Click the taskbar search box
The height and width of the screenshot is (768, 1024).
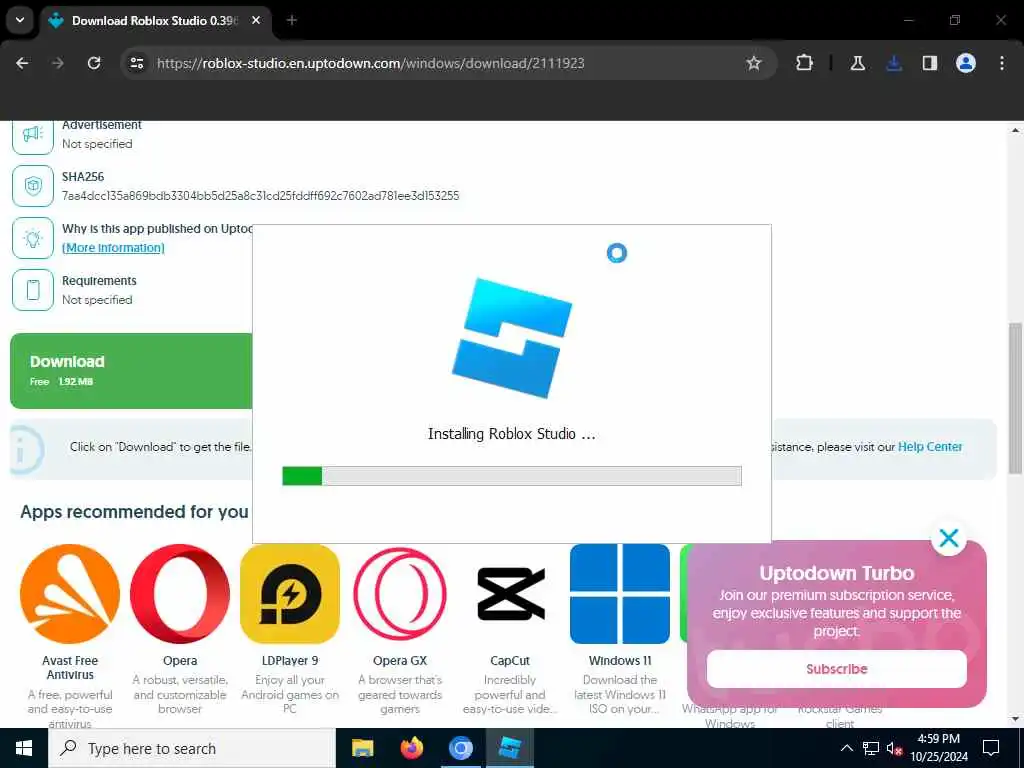(x=192, y=748)
